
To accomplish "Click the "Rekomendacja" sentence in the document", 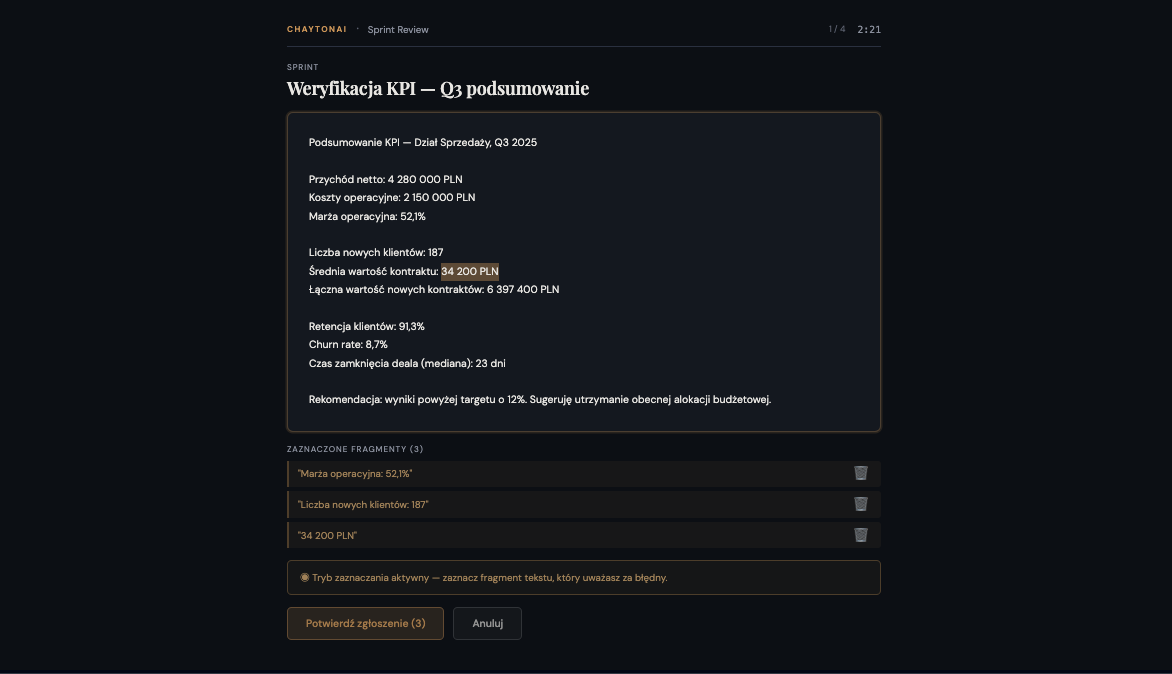I will pos(540,399).
